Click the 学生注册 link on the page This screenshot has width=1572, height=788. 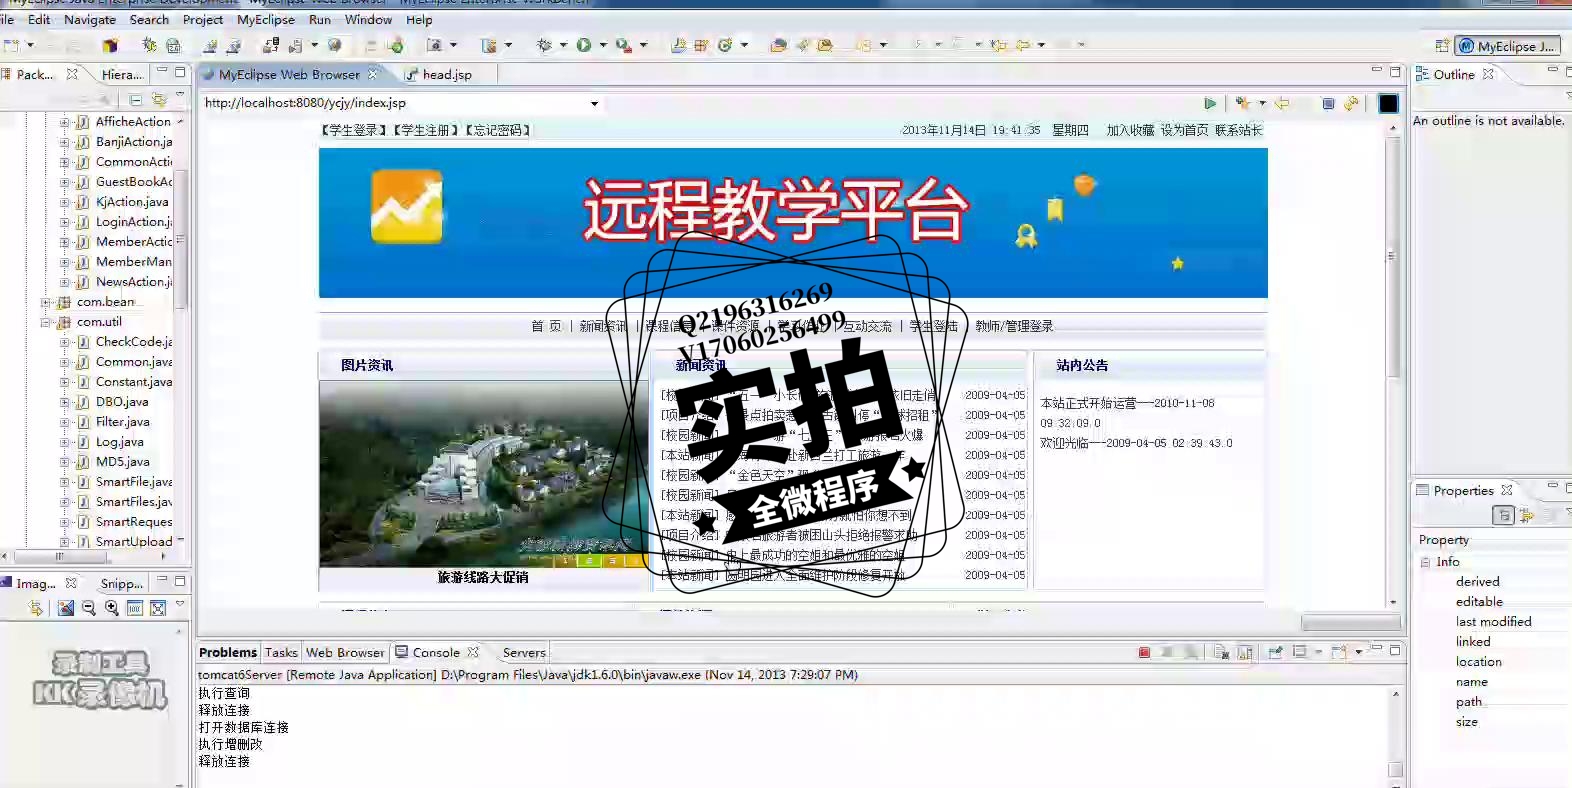coord(426,130)
